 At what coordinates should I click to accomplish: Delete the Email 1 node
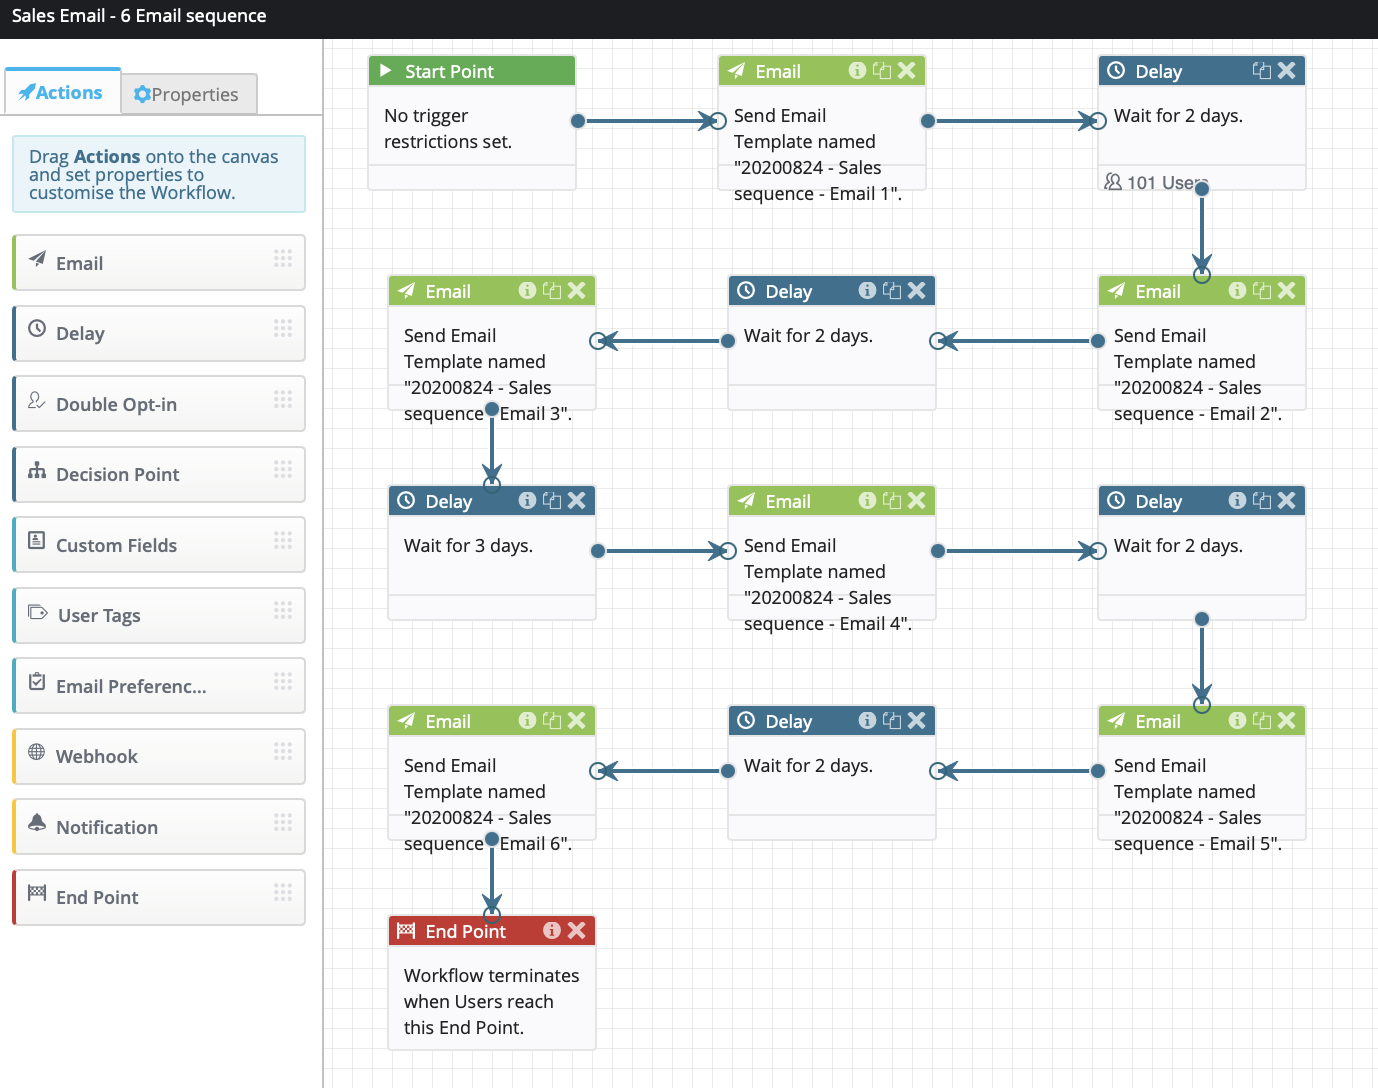point(907,70)
